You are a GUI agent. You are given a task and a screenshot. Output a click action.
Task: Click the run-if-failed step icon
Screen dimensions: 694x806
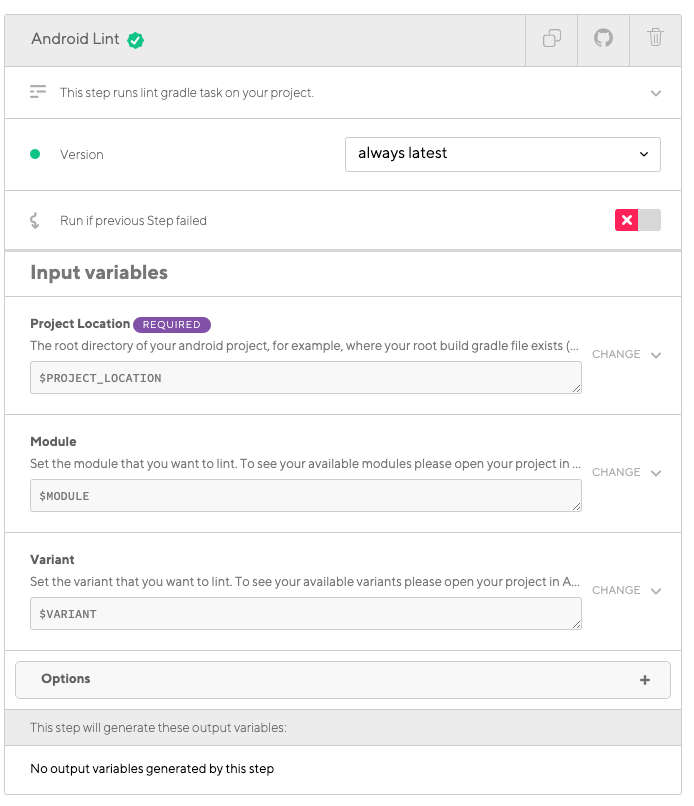click(35, 220)
